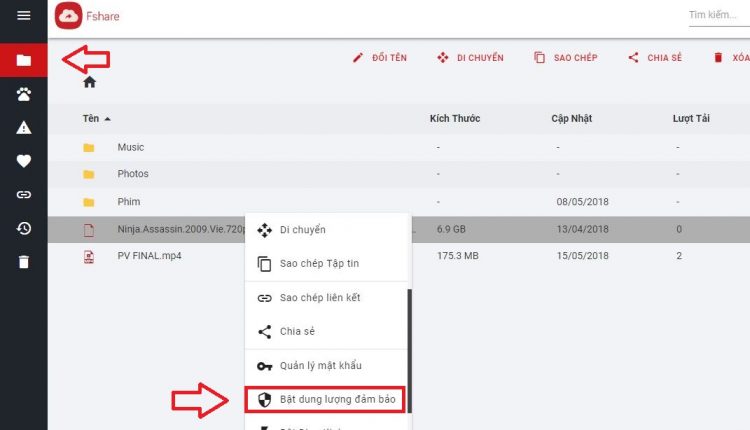750x430 pixels.
Task: Choose Di chuyển in context menu
Action: click(x=328, y=230)
